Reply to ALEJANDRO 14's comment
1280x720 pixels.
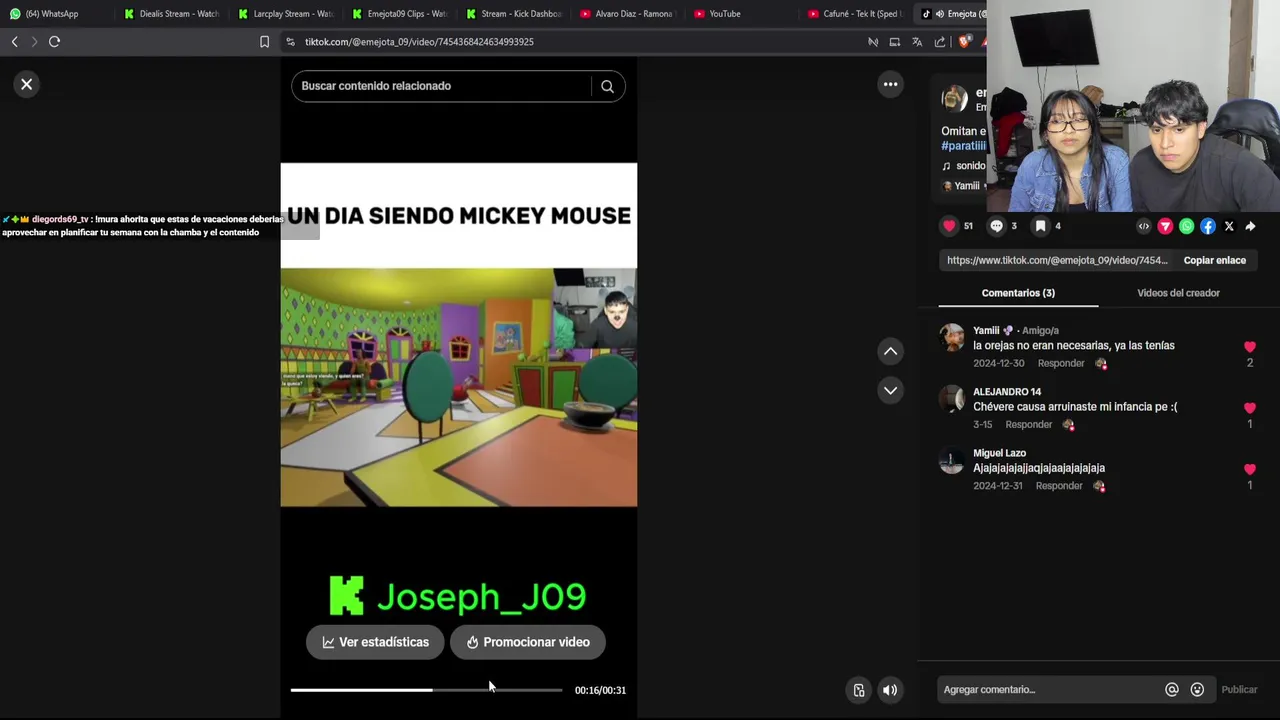[1029, 424]
